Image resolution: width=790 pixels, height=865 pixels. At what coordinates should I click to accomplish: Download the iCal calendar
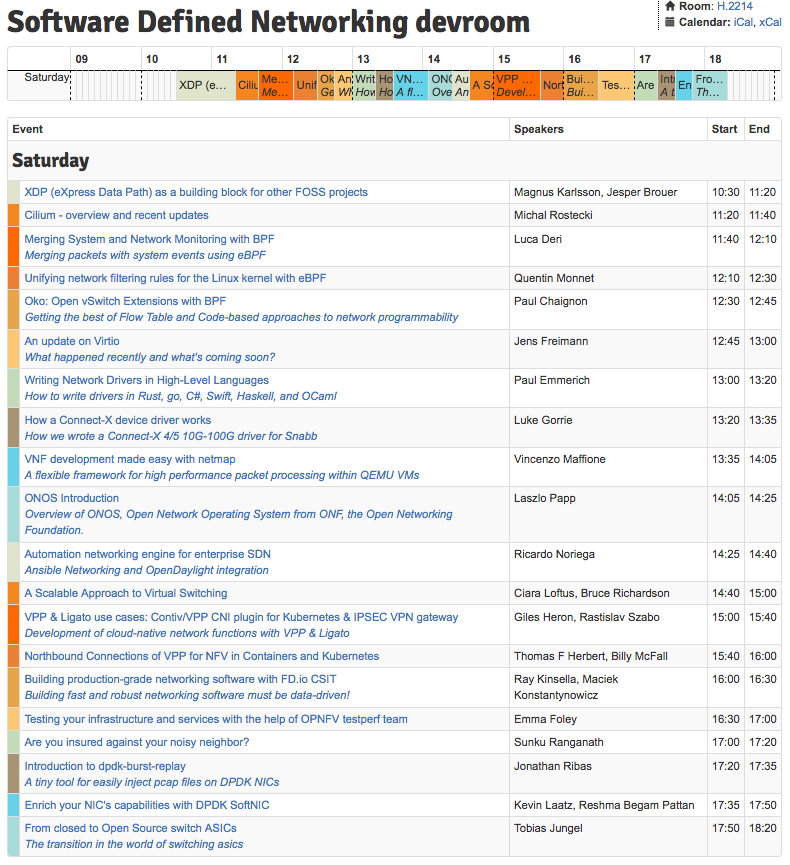click(743, 22)
